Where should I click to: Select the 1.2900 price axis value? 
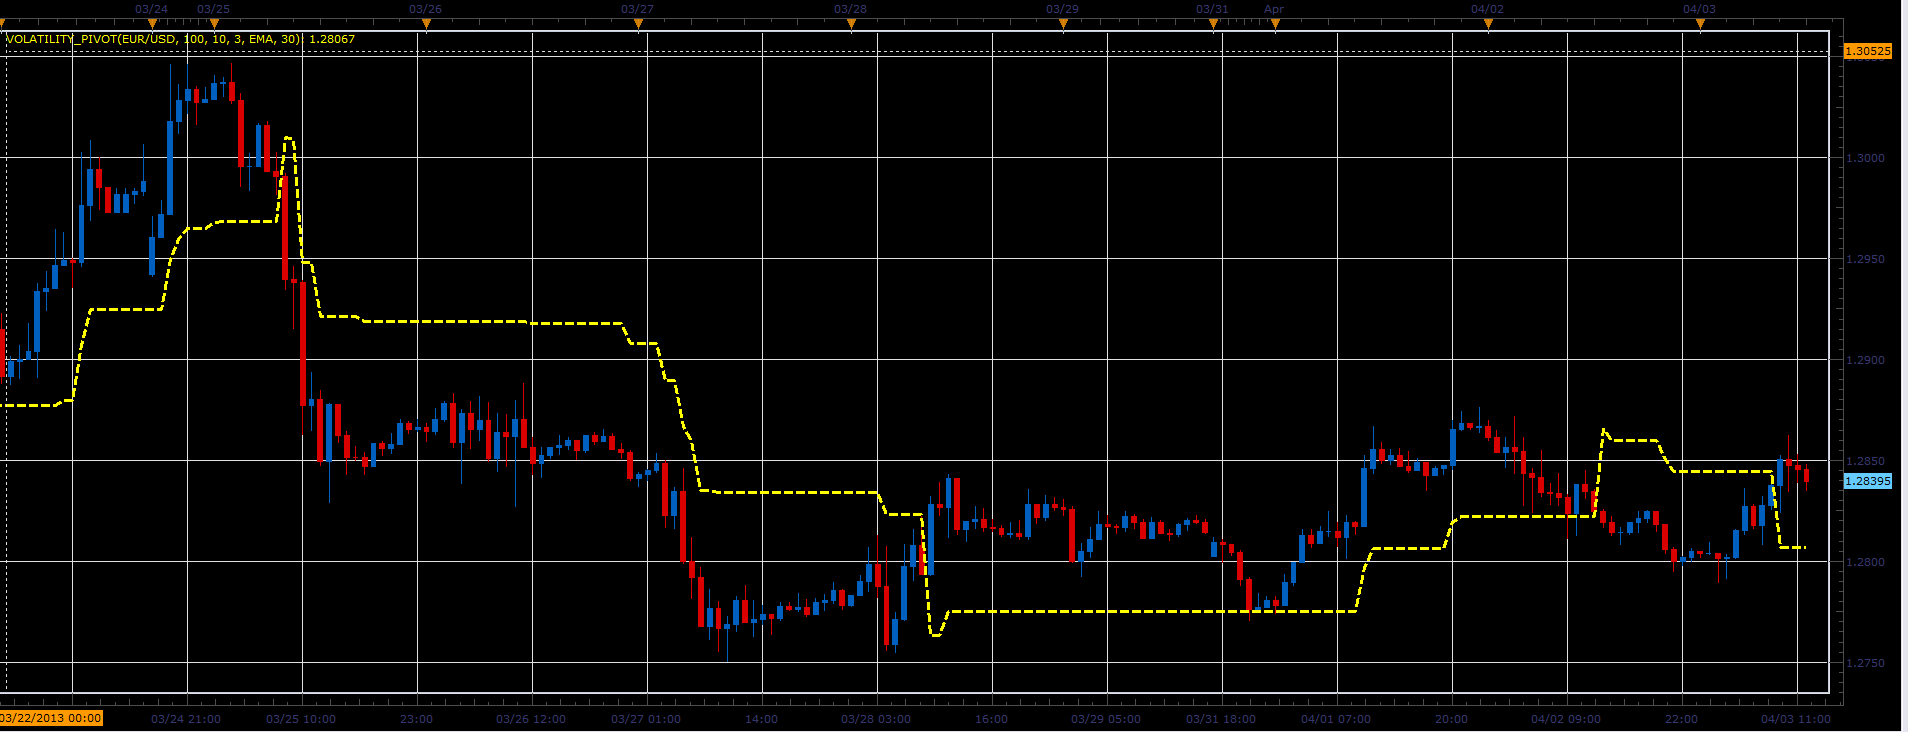point(1865,360)
